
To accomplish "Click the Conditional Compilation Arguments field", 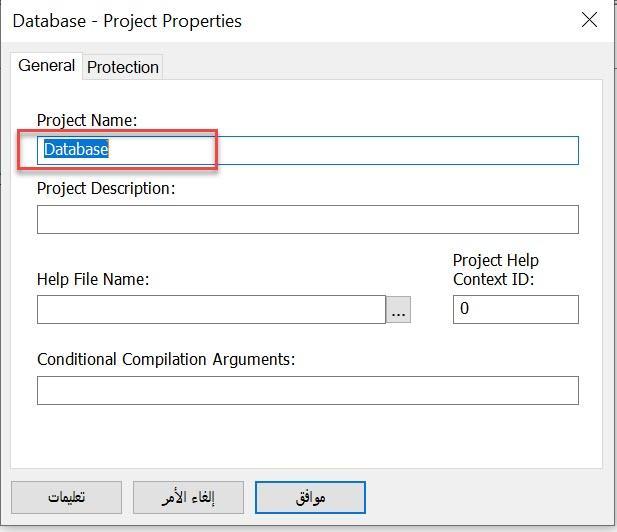I will pos(308,390).
